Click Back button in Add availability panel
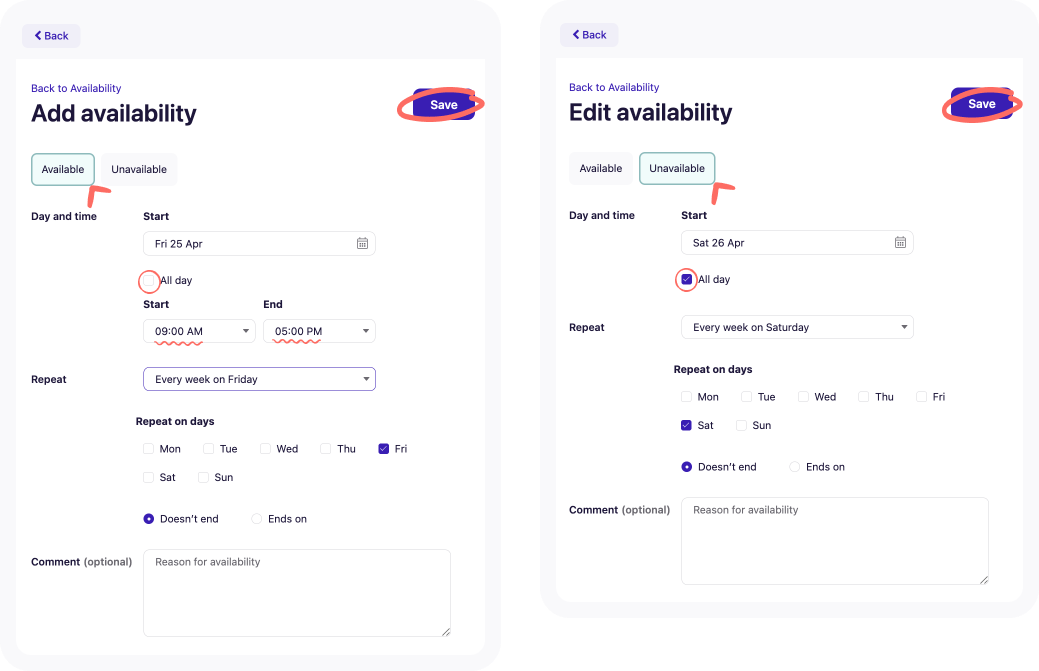Image resolution: width=1039 pixels, height=671 pixels. tap(52, 36)
